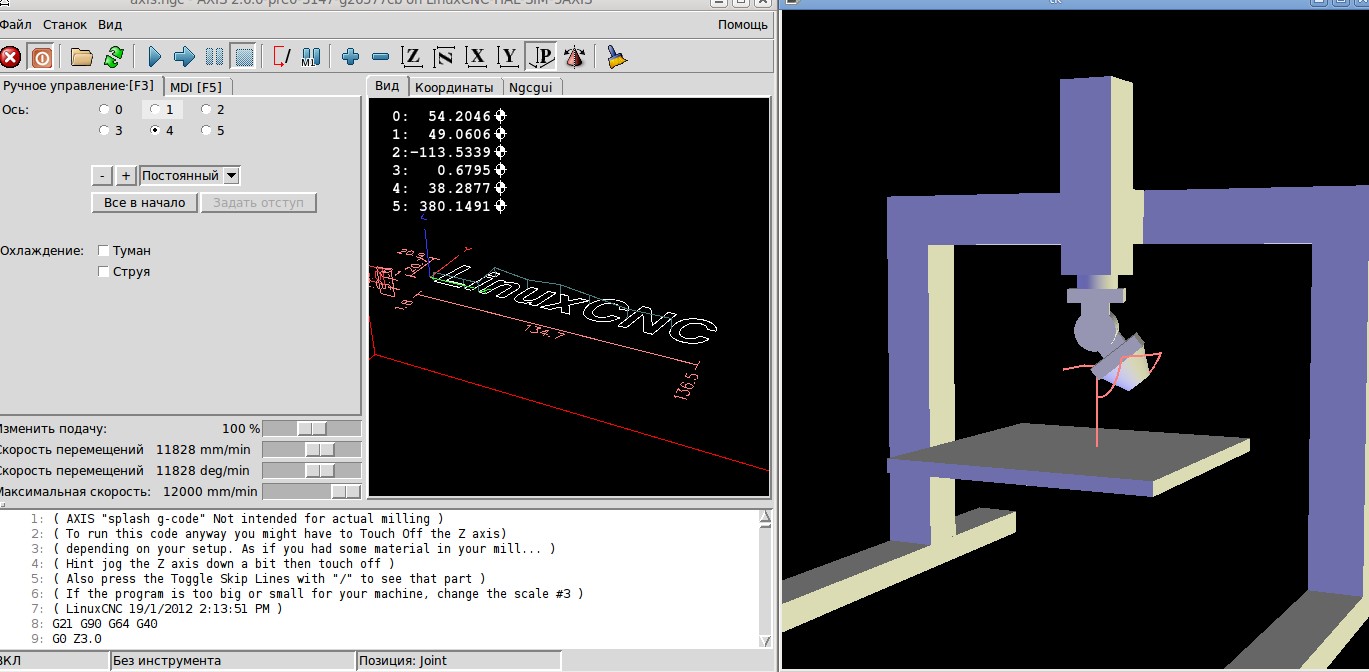Click joint 0 readout value 54.2046
Image resolution: width=1369 pixels, height=672 pixels.
point(458,116)
